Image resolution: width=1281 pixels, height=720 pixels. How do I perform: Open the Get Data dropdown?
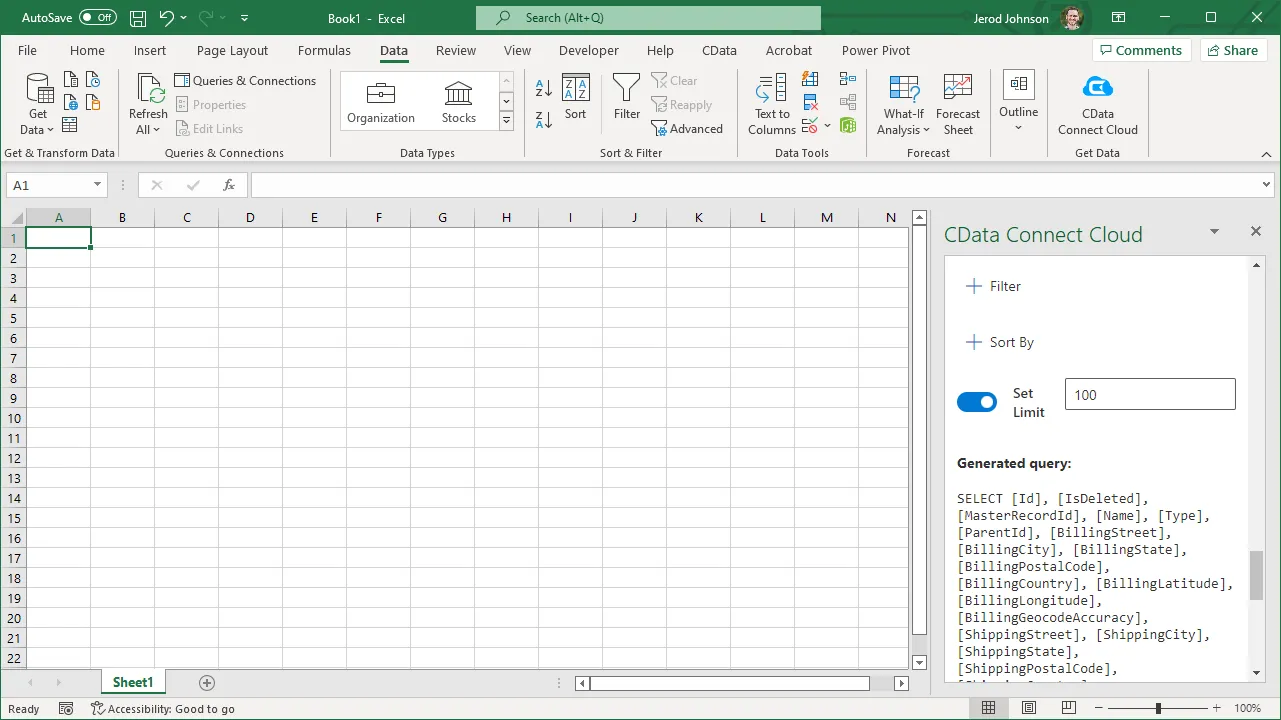[37, 103]
